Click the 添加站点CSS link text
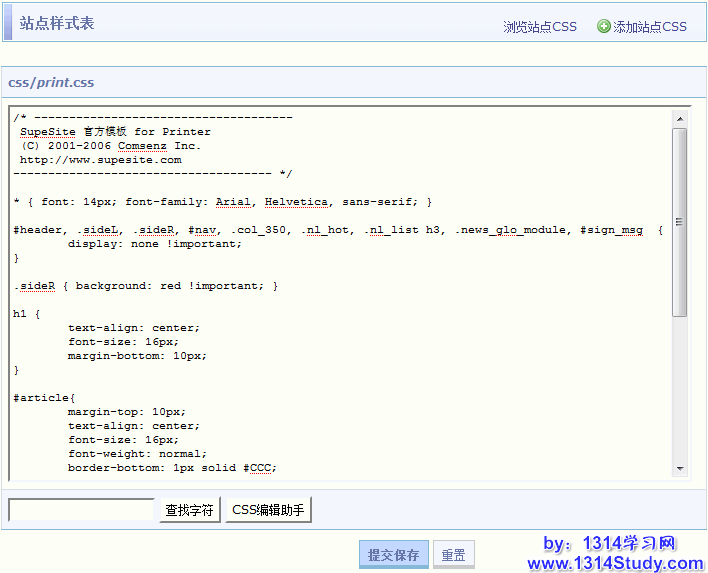This screenshot has width=708, height=573. click(x=650, y=27)
